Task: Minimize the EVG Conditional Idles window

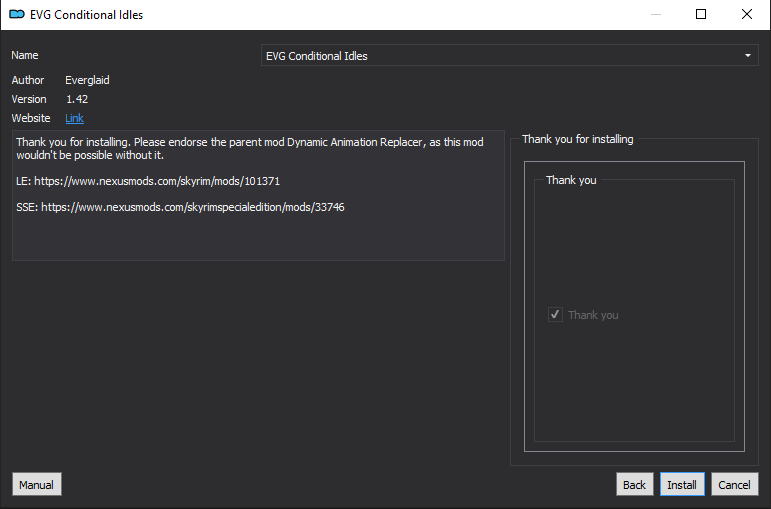Action: coord(655,14)
